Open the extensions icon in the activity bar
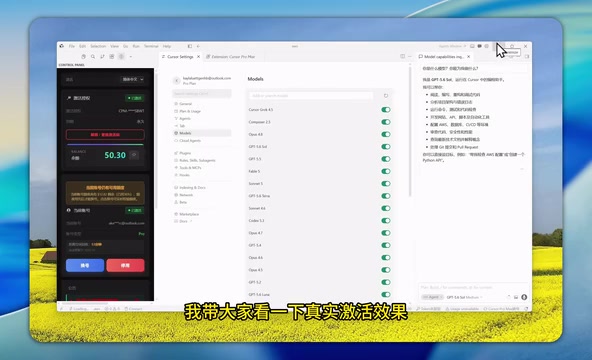The height and width of the screenshot is (360, 592). (112, 57)
